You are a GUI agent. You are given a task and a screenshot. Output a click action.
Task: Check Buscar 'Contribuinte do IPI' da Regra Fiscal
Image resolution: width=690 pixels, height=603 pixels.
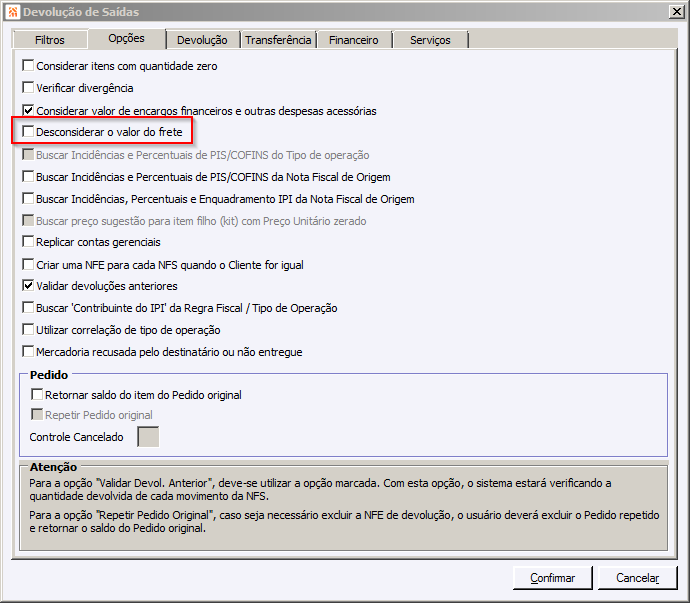click(x=28, y=308)
